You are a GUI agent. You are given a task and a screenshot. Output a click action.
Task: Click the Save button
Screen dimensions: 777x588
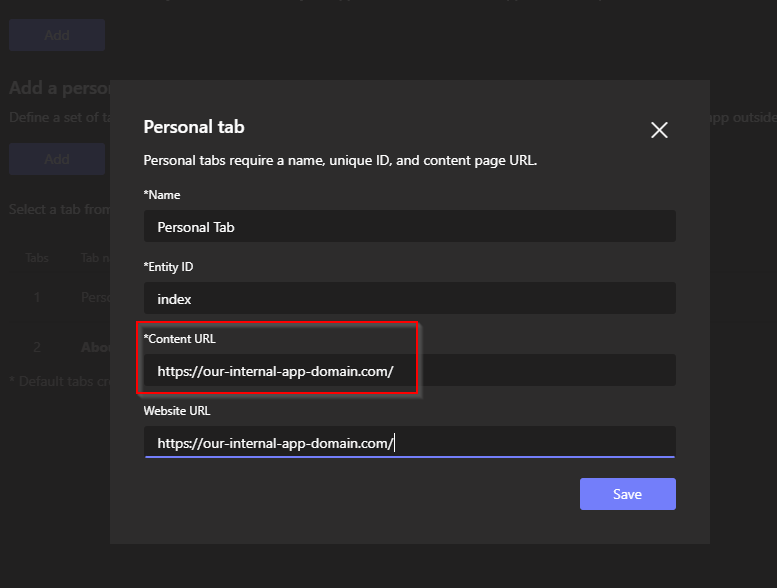pyautogui.click(x=627, y=494)
